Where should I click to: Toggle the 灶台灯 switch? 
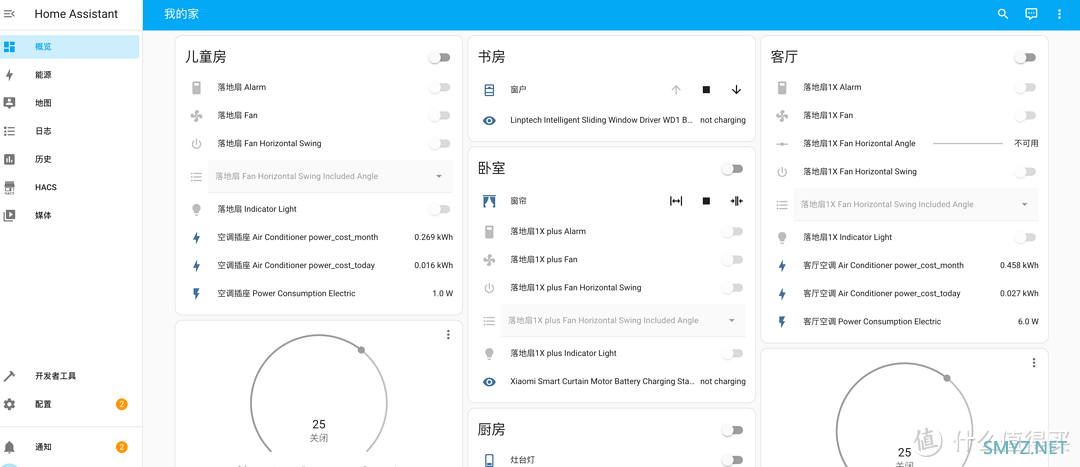[x=732, y=459]
